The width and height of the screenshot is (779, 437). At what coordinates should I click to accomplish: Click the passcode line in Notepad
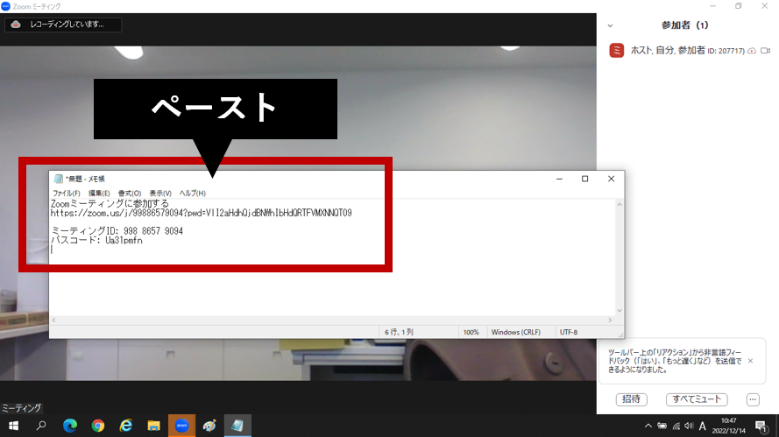[96, 240]
